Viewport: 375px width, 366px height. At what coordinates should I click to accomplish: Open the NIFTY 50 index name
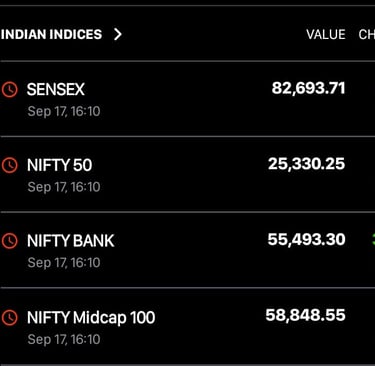point(59,165)
